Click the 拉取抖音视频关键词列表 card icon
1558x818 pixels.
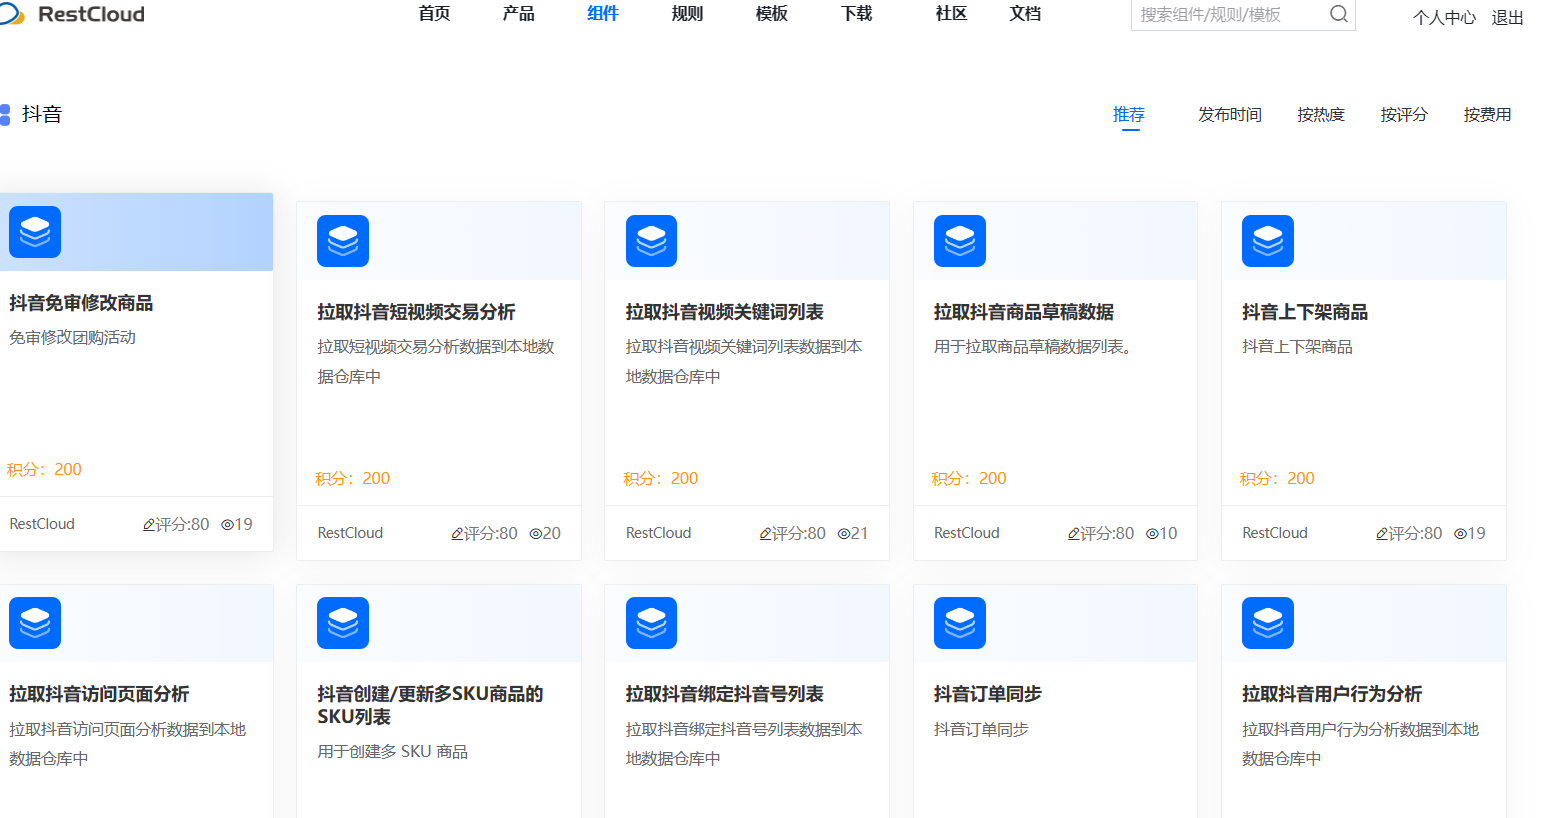pos(651,241)
